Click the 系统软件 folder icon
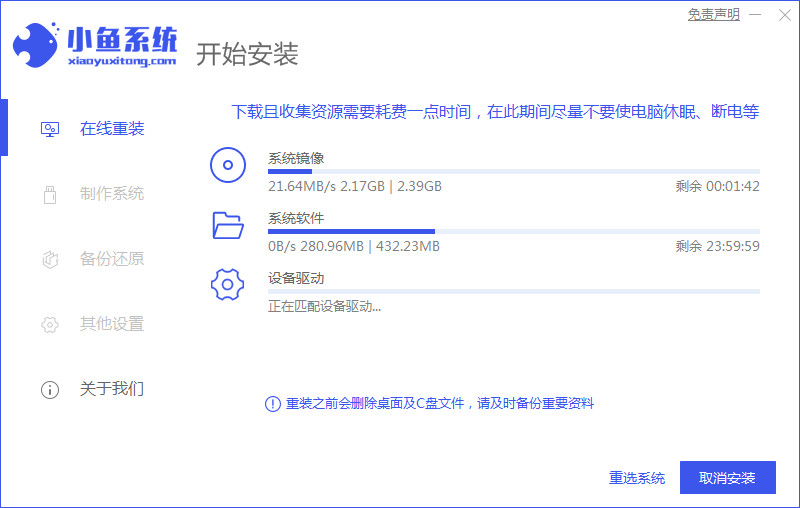The width and height of the screenshot is (800, 508). (x=228, y=225)
